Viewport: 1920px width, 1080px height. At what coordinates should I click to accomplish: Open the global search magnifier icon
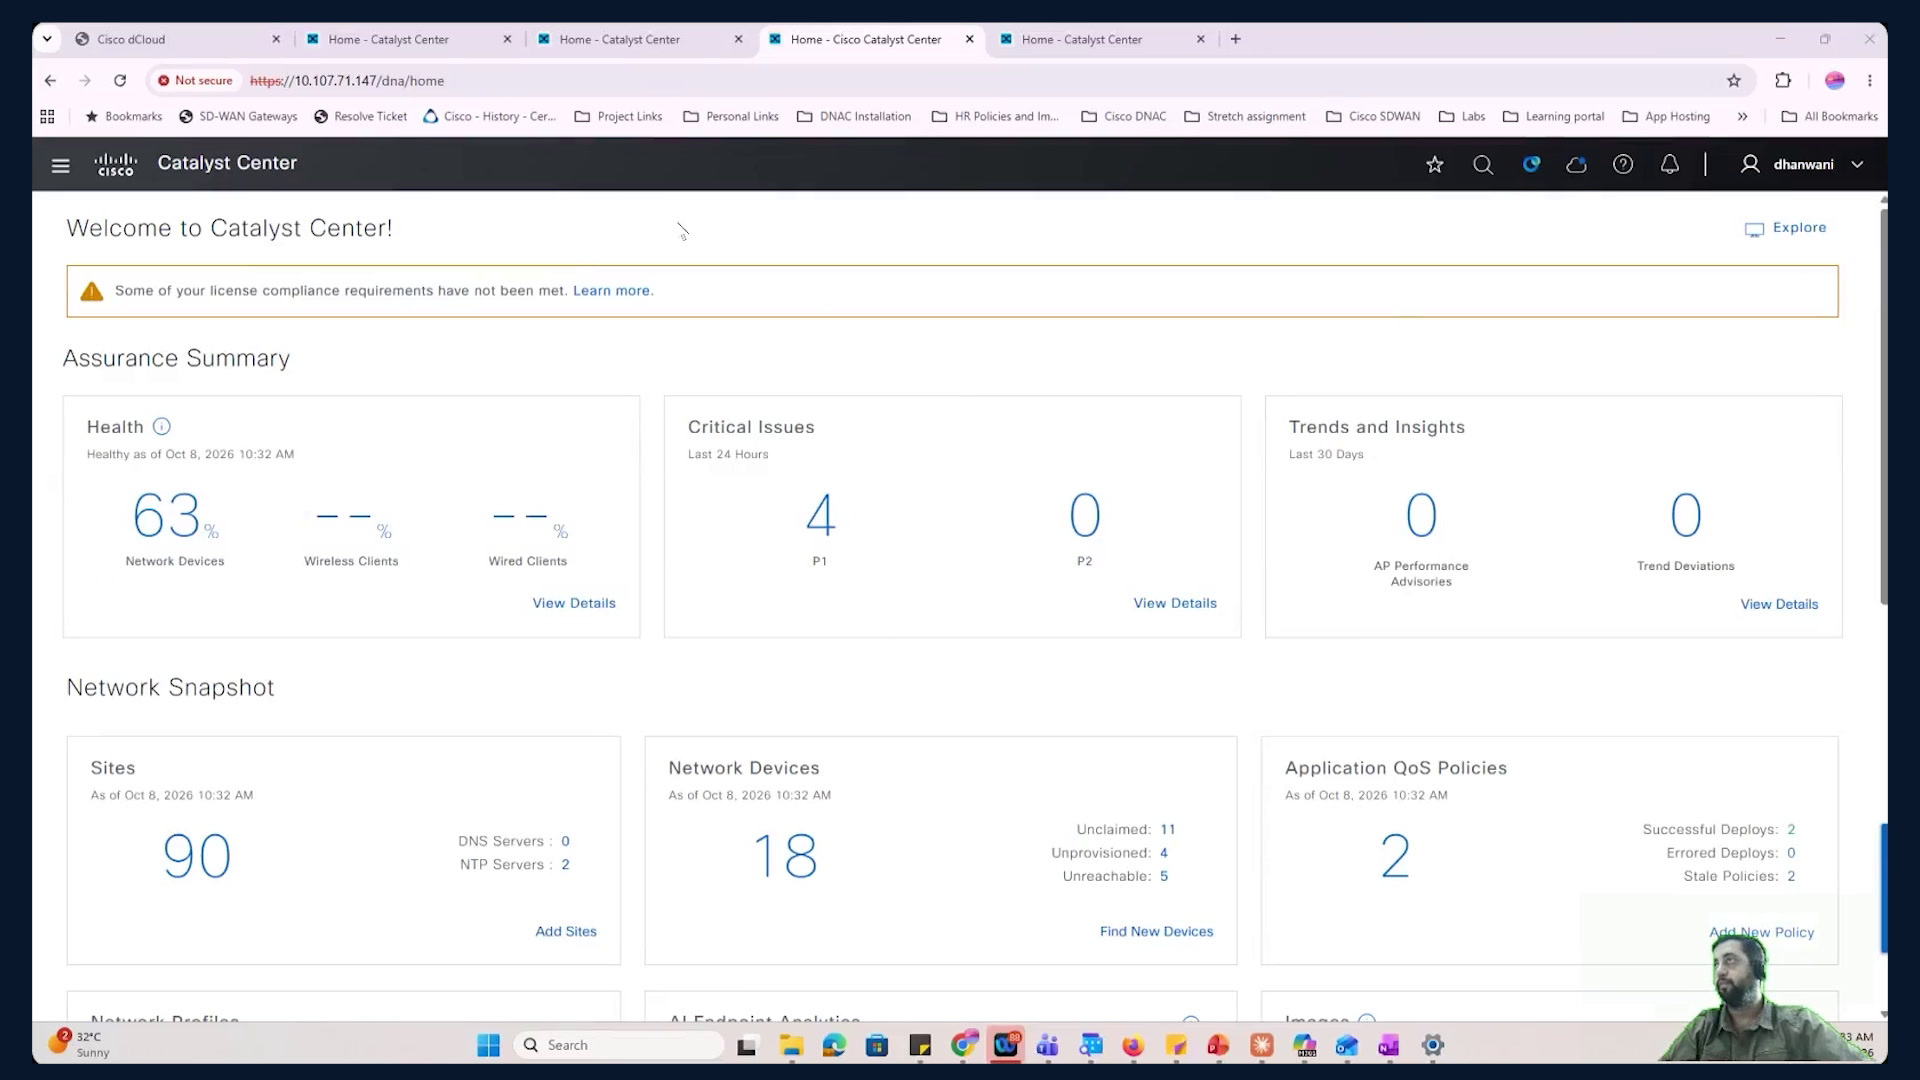click(1483, 164)
